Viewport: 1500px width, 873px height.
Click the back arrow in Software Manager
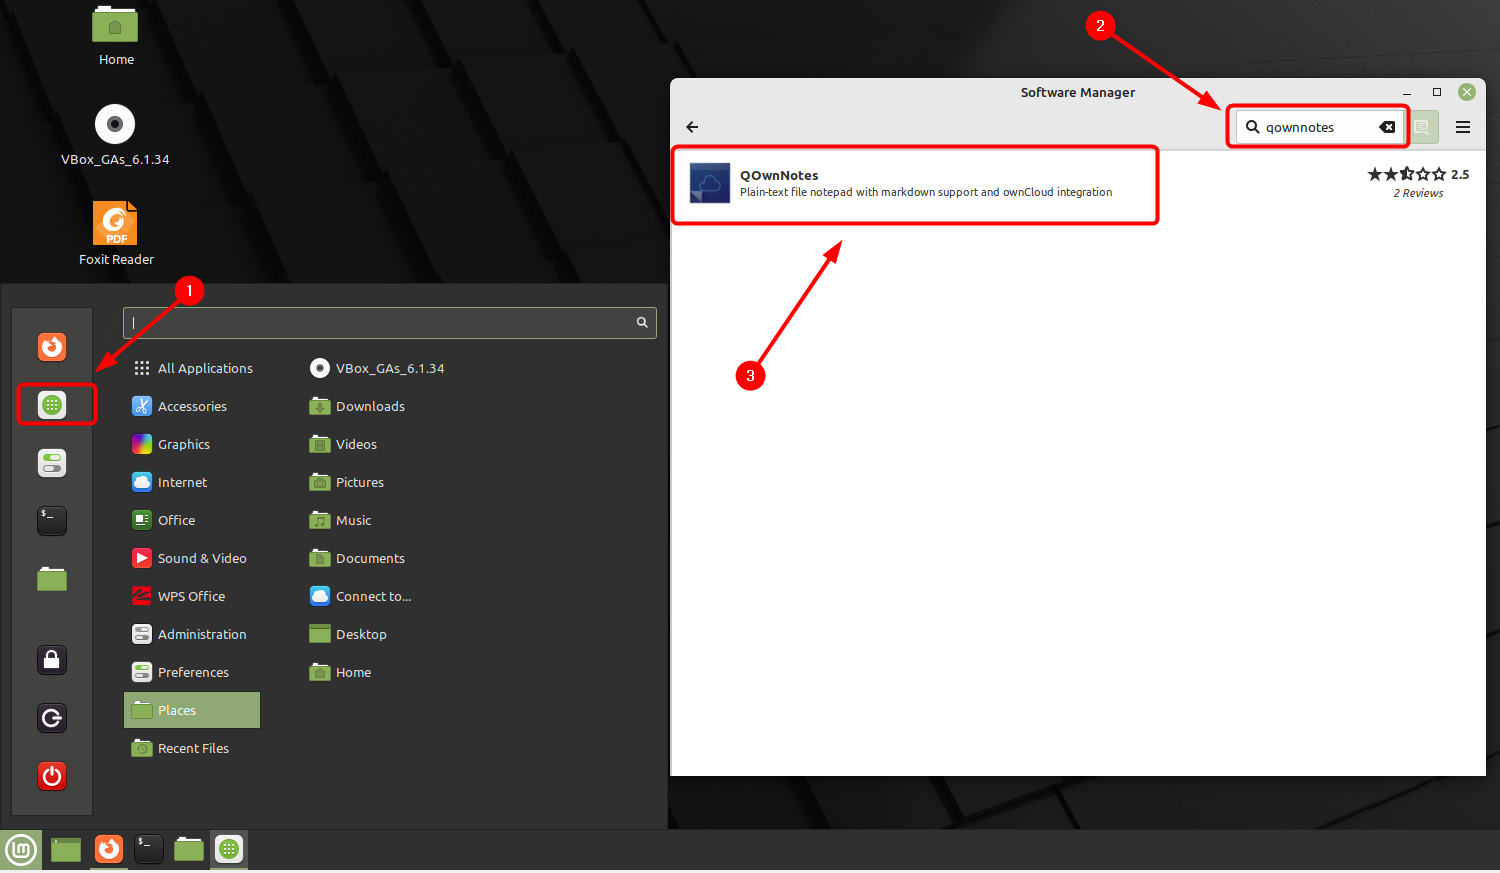coord(692,127)
